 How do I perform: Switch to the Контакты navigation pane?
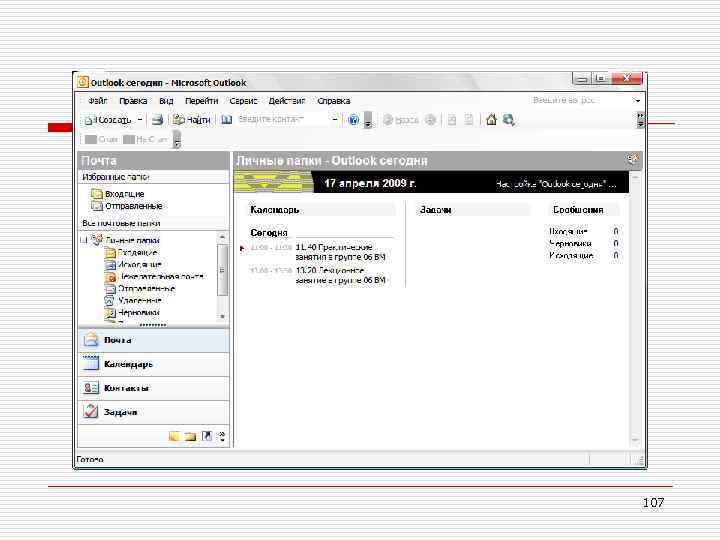pos(153,388)
